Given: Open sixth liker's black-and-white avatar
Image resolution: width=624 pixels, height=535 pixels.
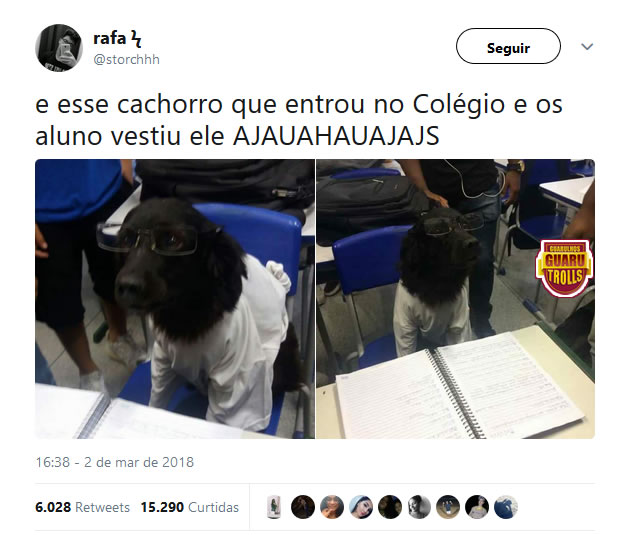Looking at the screenshot, I should [419, 507].
